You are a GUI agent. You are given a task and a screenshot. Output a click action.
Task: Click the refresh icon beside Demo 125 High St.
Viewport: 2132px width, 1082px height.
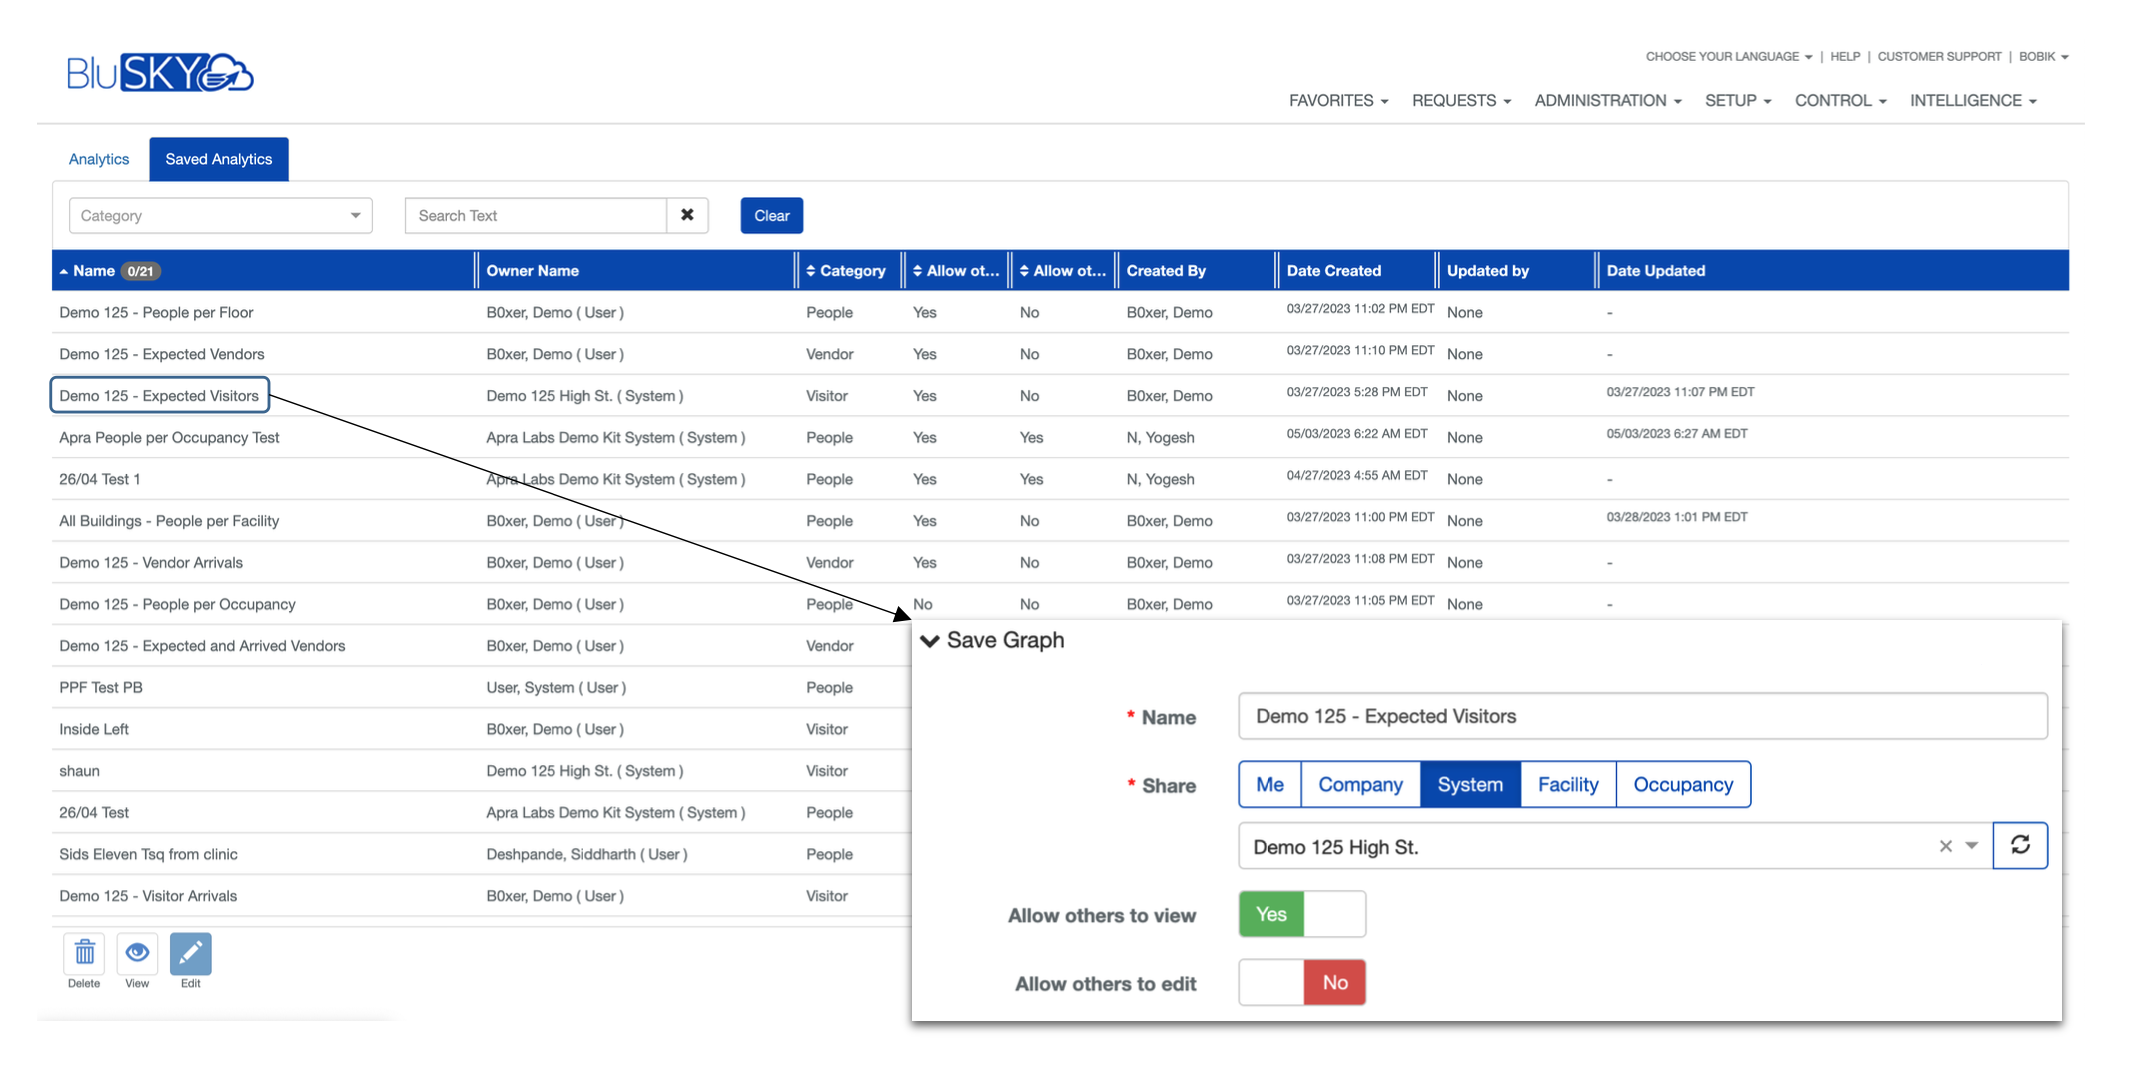(2021, 845)
